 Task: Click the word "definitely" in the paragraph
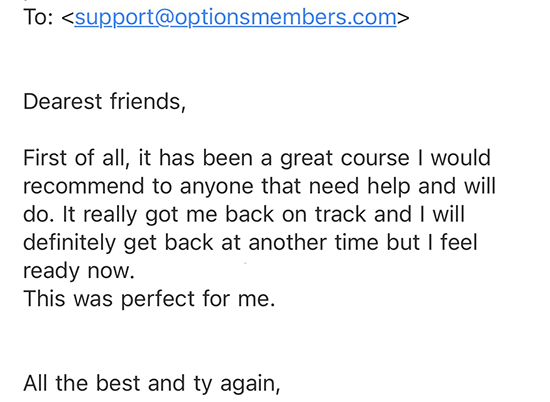69,243
